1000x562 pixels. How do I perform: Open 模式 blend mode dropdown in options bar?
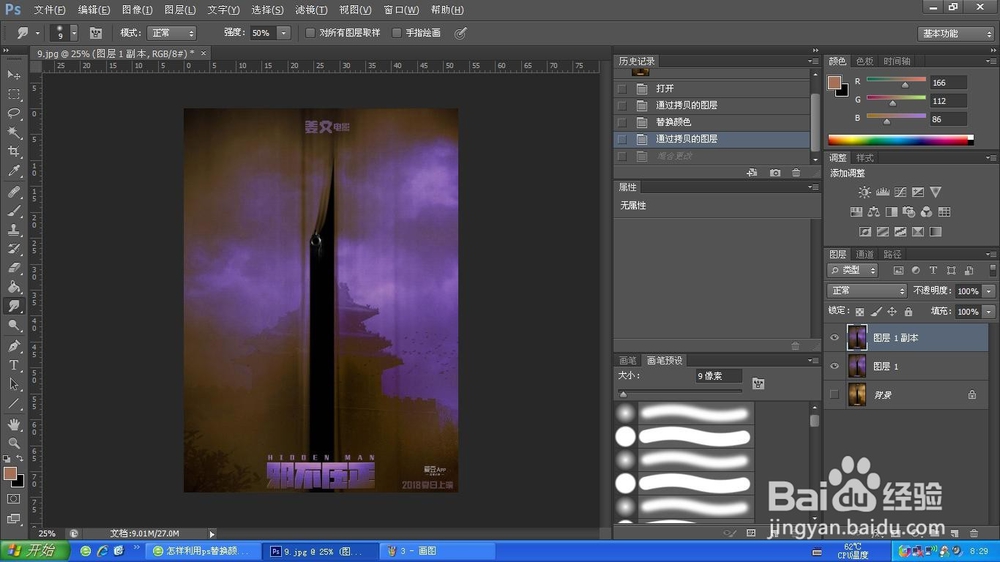pyautogui.click(x=171, y=33)
